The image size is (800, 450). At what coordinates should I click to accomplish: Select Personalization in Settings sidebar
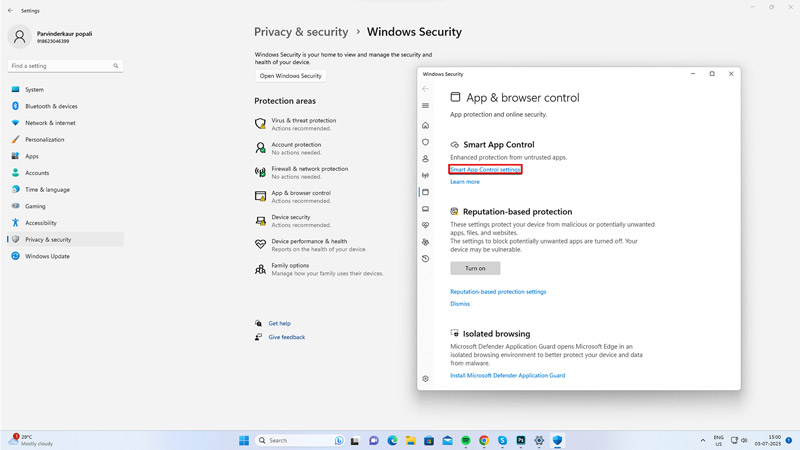click(65, 139)
